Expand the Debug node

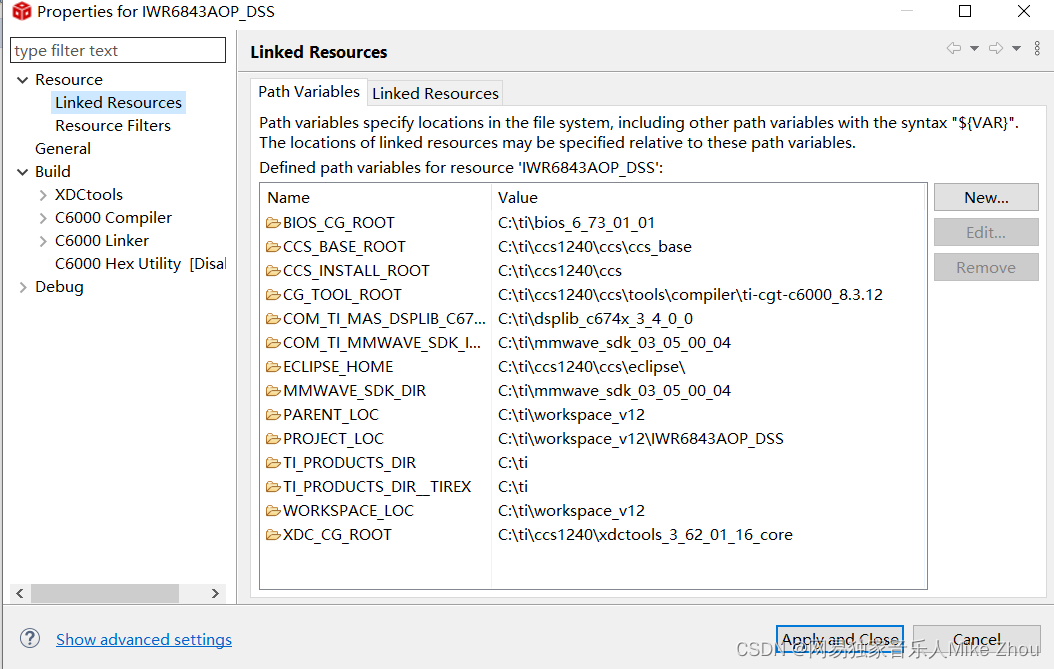[x=22, y=286]
